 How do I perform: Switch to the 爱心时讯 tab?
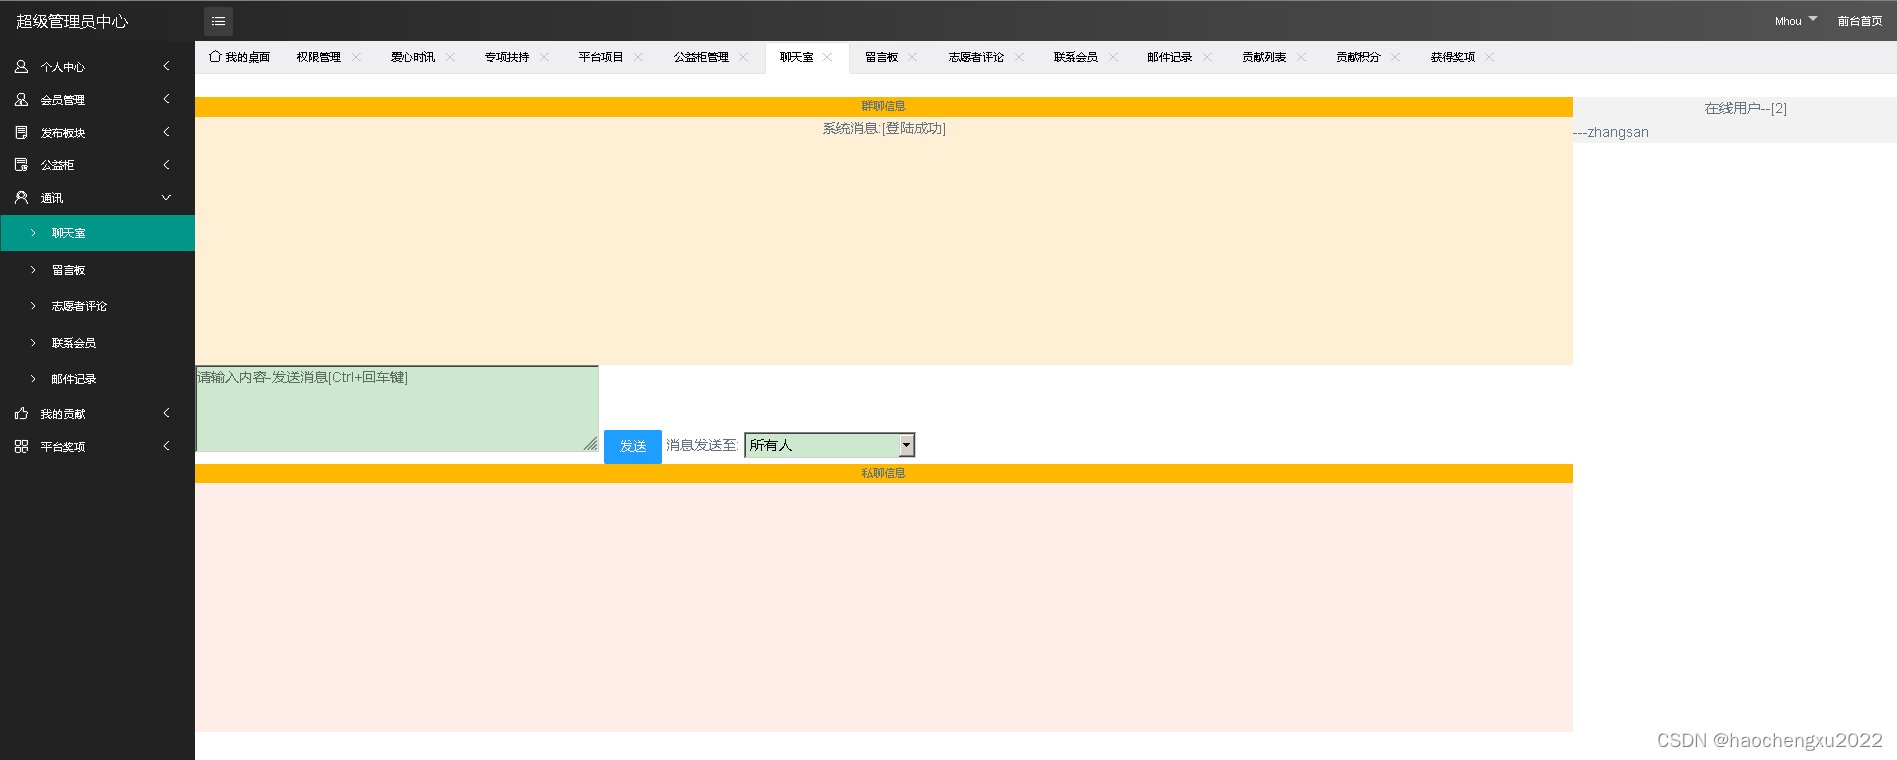click(x=413, y=57)
